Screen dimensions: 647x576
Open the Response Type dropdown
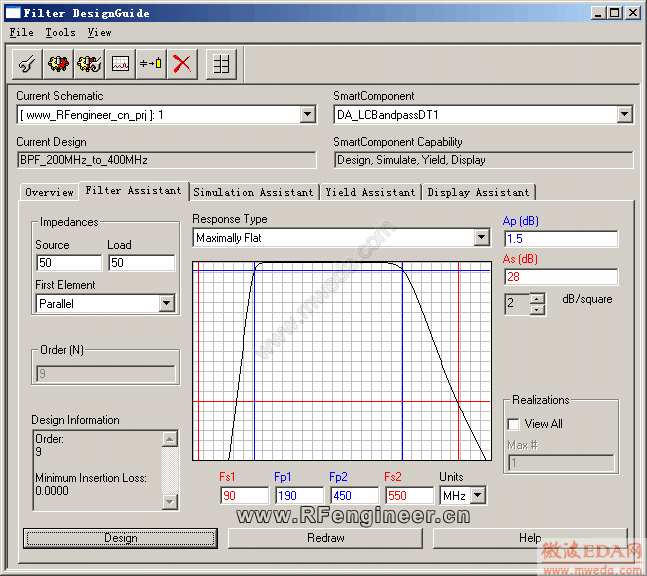click(482, 238)
